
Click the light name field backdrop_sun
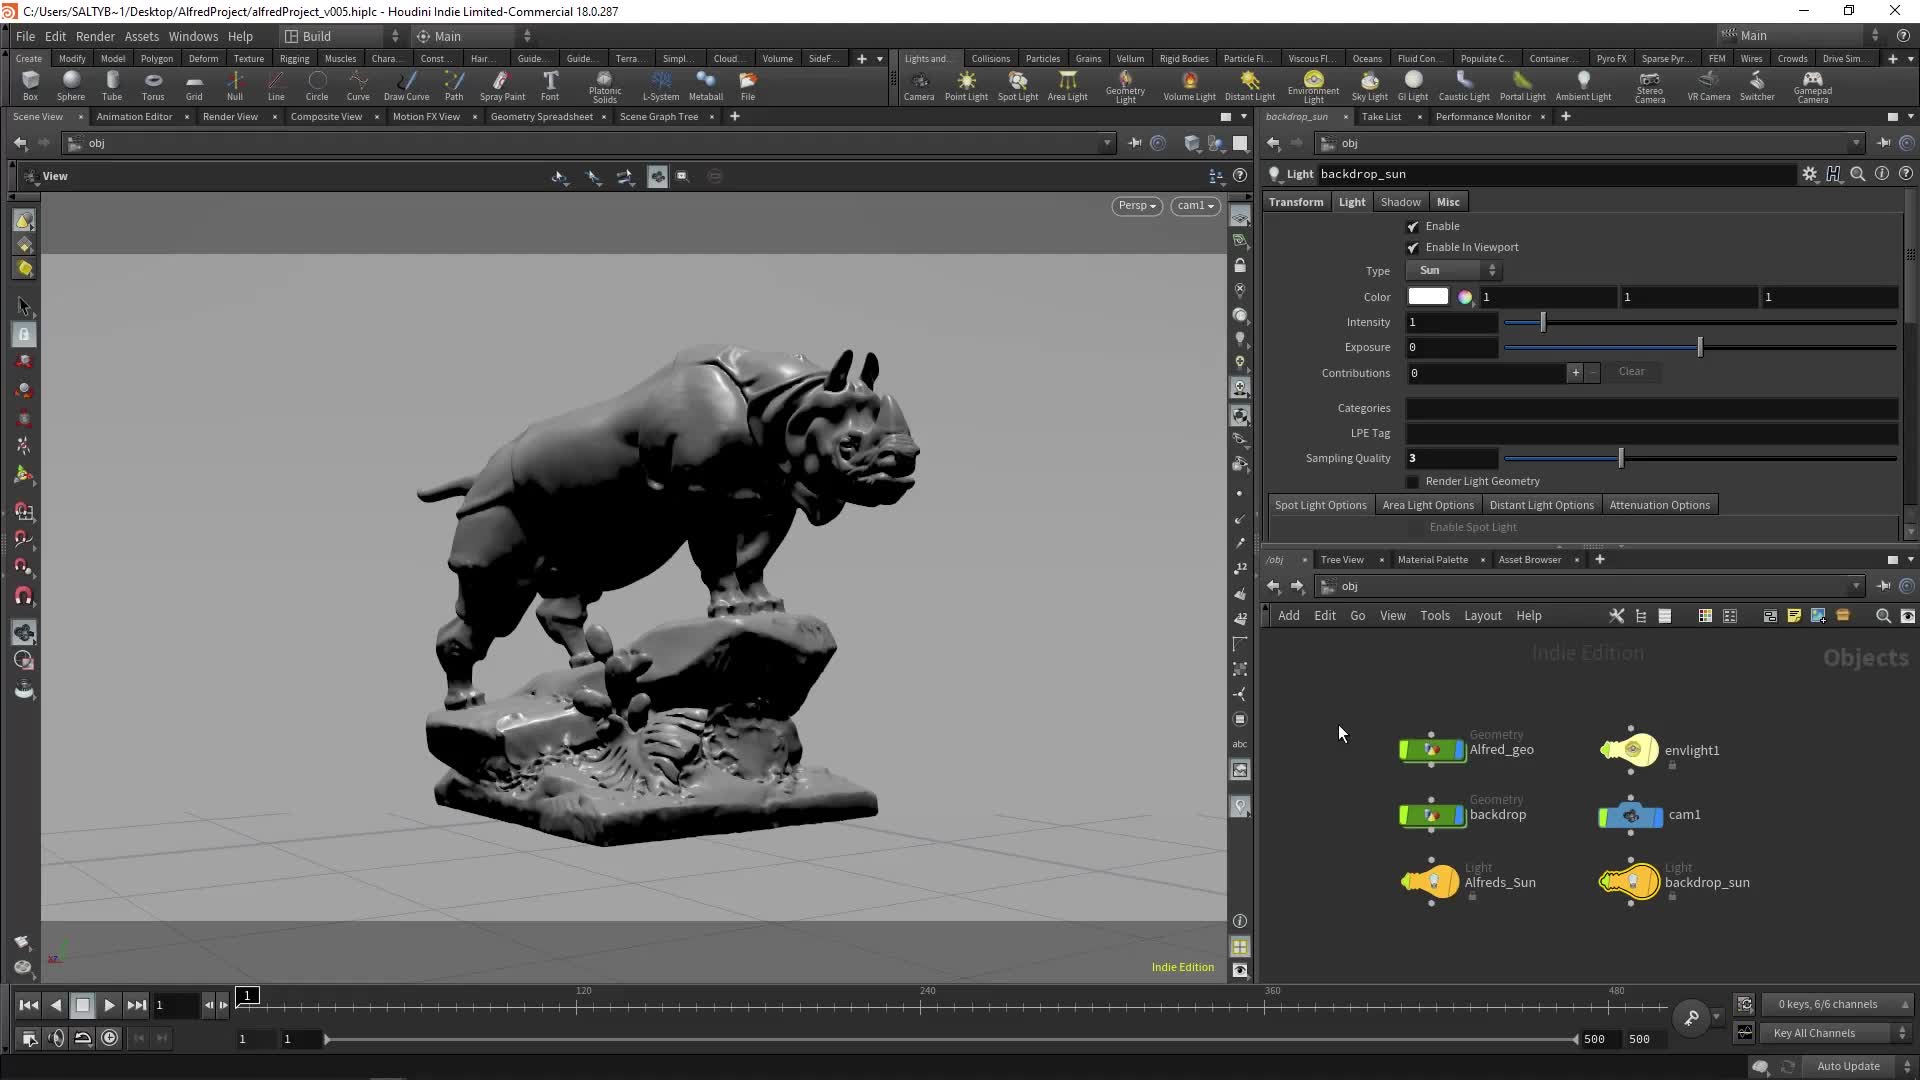pyautogui.click(x=1556, y=174)
